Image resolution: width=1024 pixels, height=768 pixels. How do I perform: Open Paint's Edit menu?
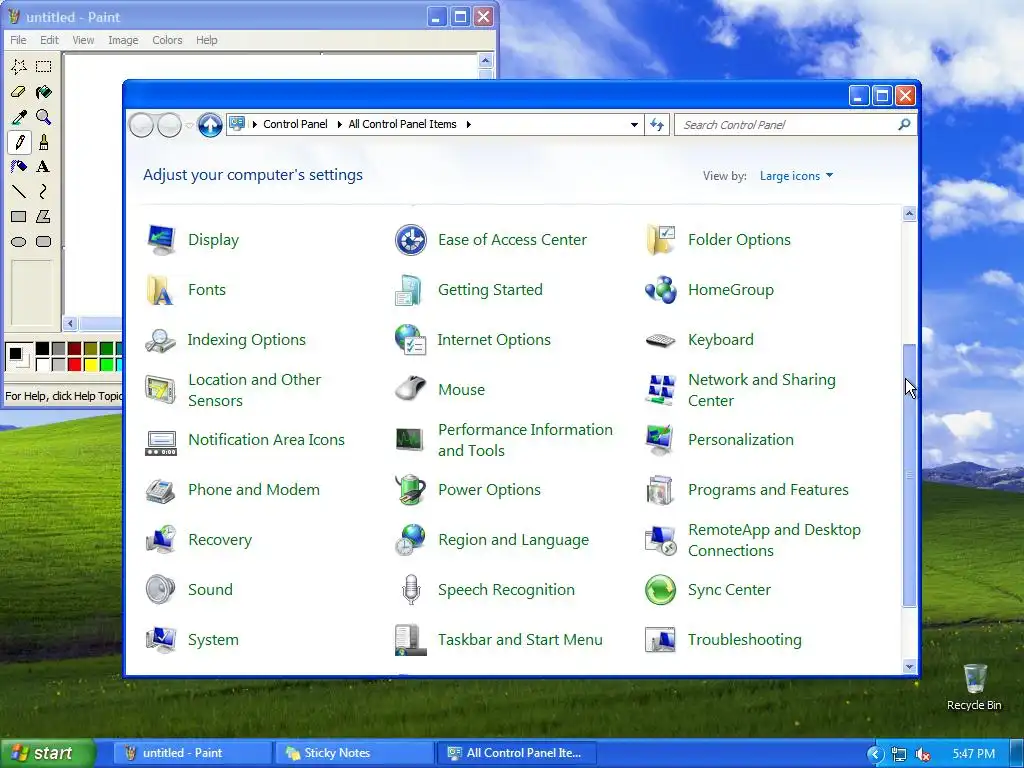click(49, 40)
